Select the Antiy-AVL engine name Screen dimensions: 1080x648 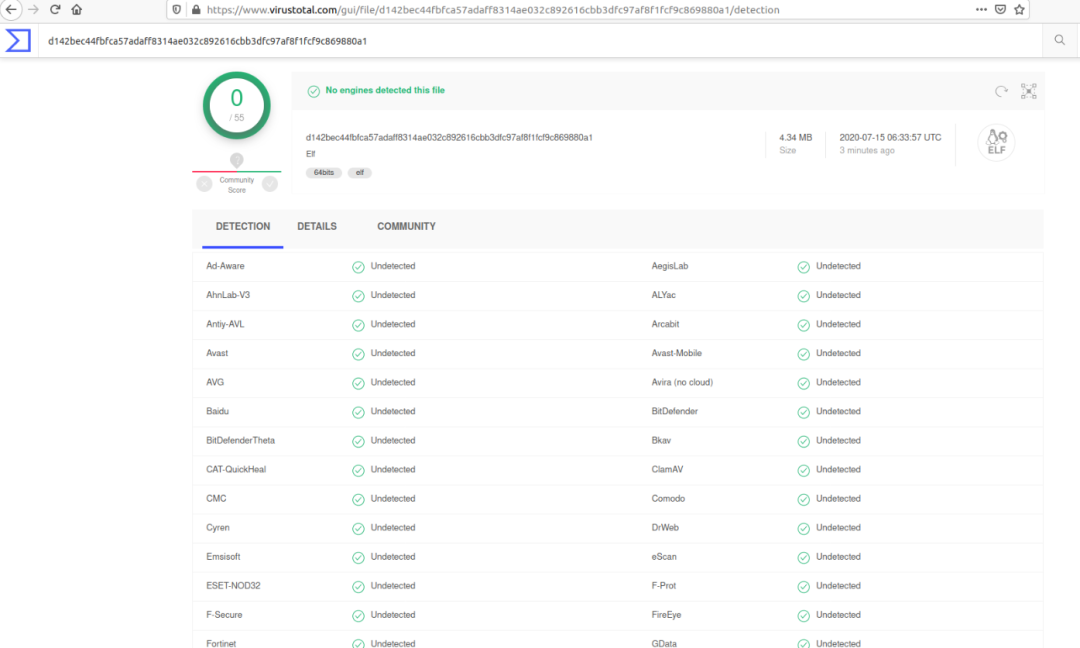click(225, 324)
